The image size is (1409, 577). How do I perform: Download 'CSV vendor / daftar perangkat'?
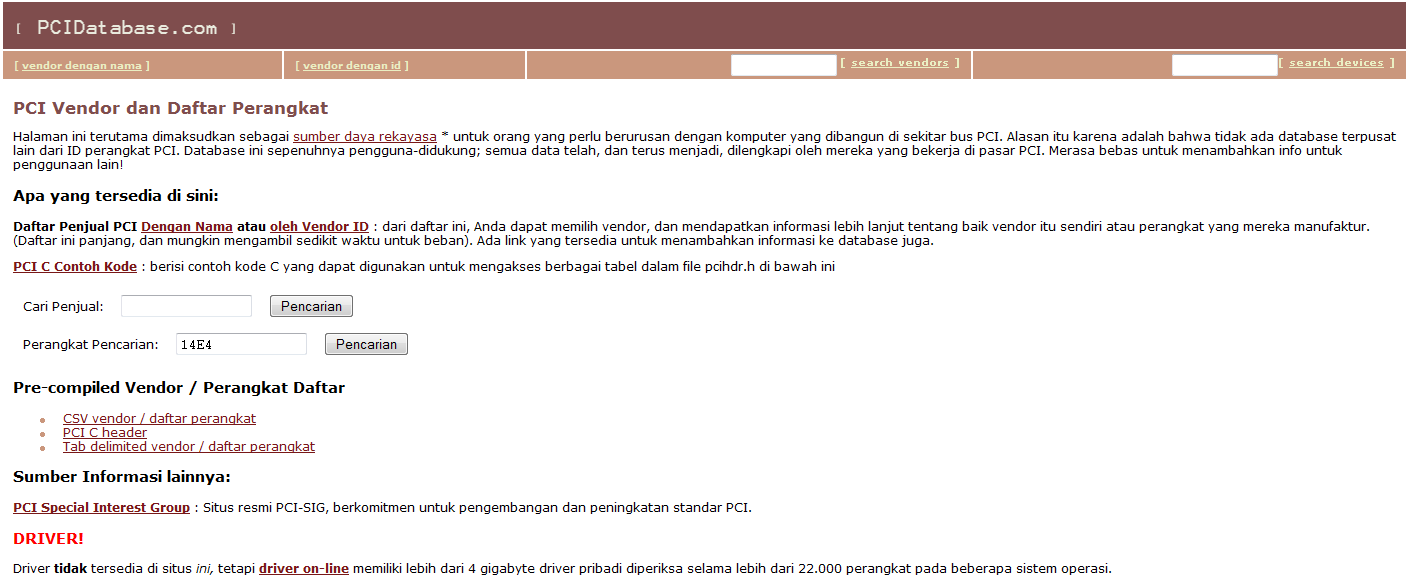pos(159,419)
